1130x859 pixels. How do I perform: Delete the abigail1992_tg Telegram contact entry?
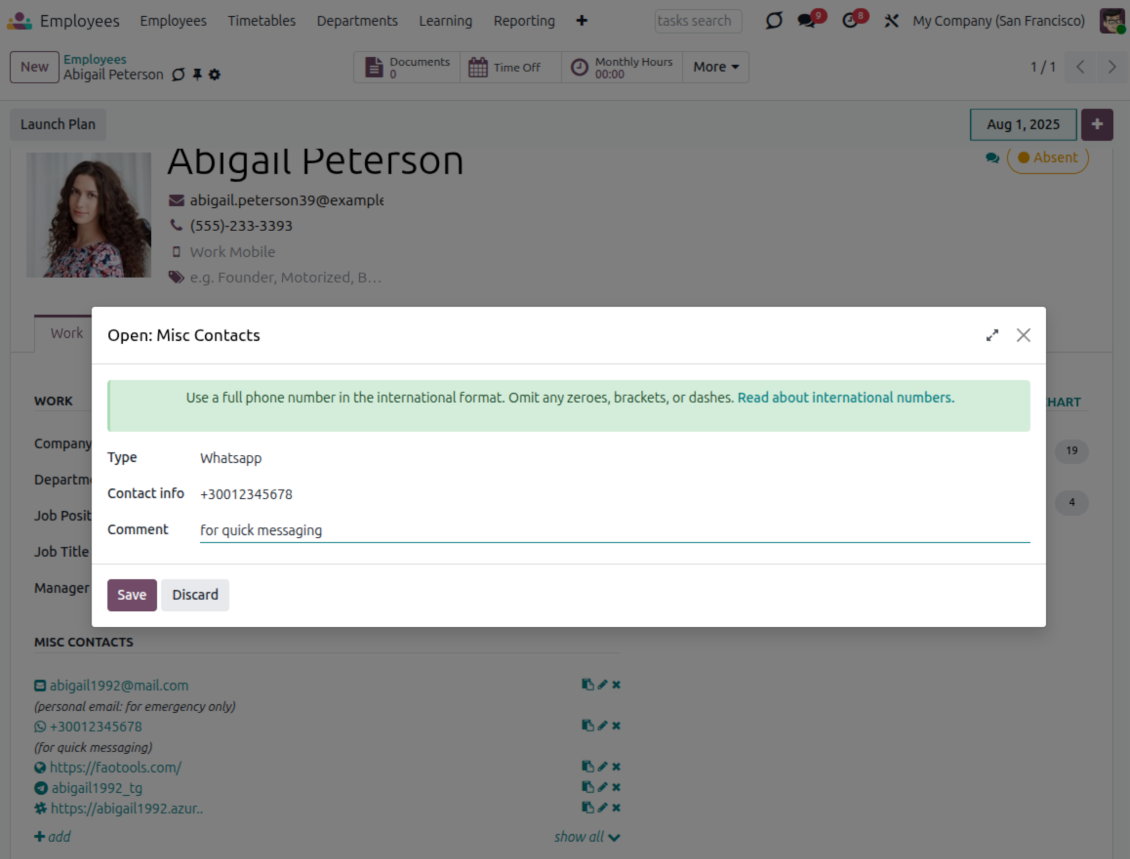(616, 788)
